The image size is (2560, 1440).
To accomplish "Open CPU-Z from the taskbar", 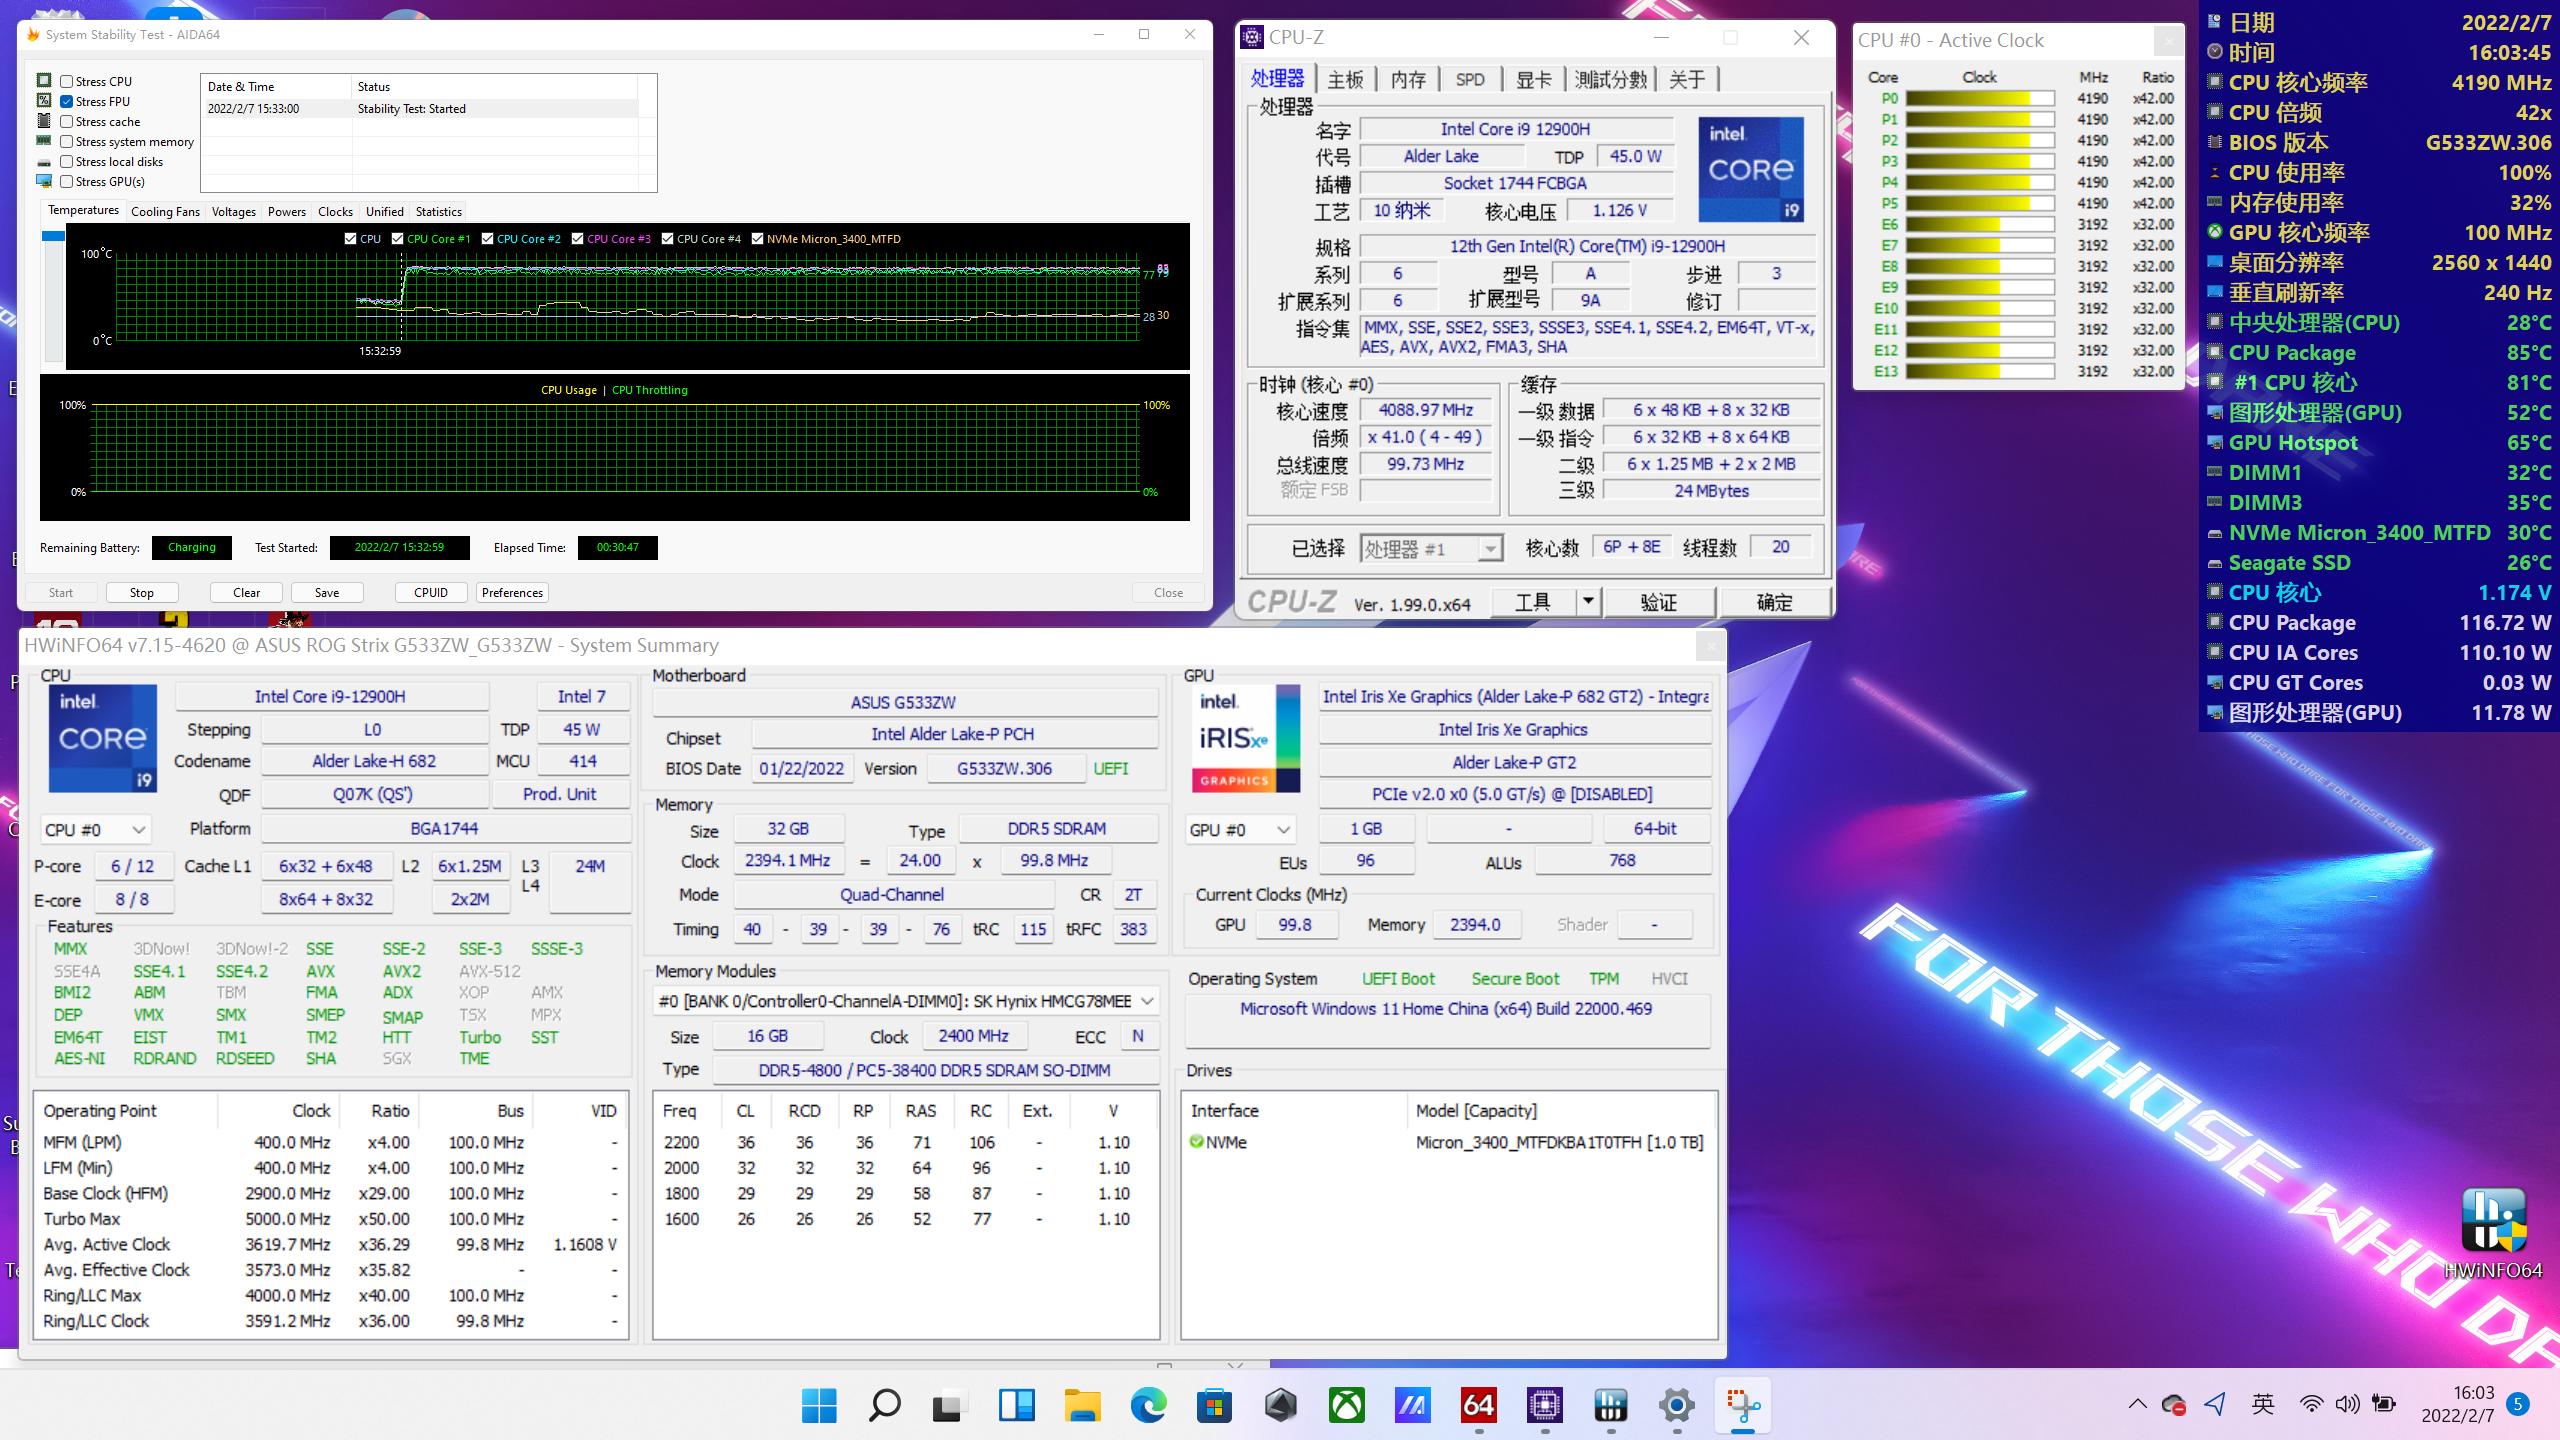I will (x=1543, y=1405).
